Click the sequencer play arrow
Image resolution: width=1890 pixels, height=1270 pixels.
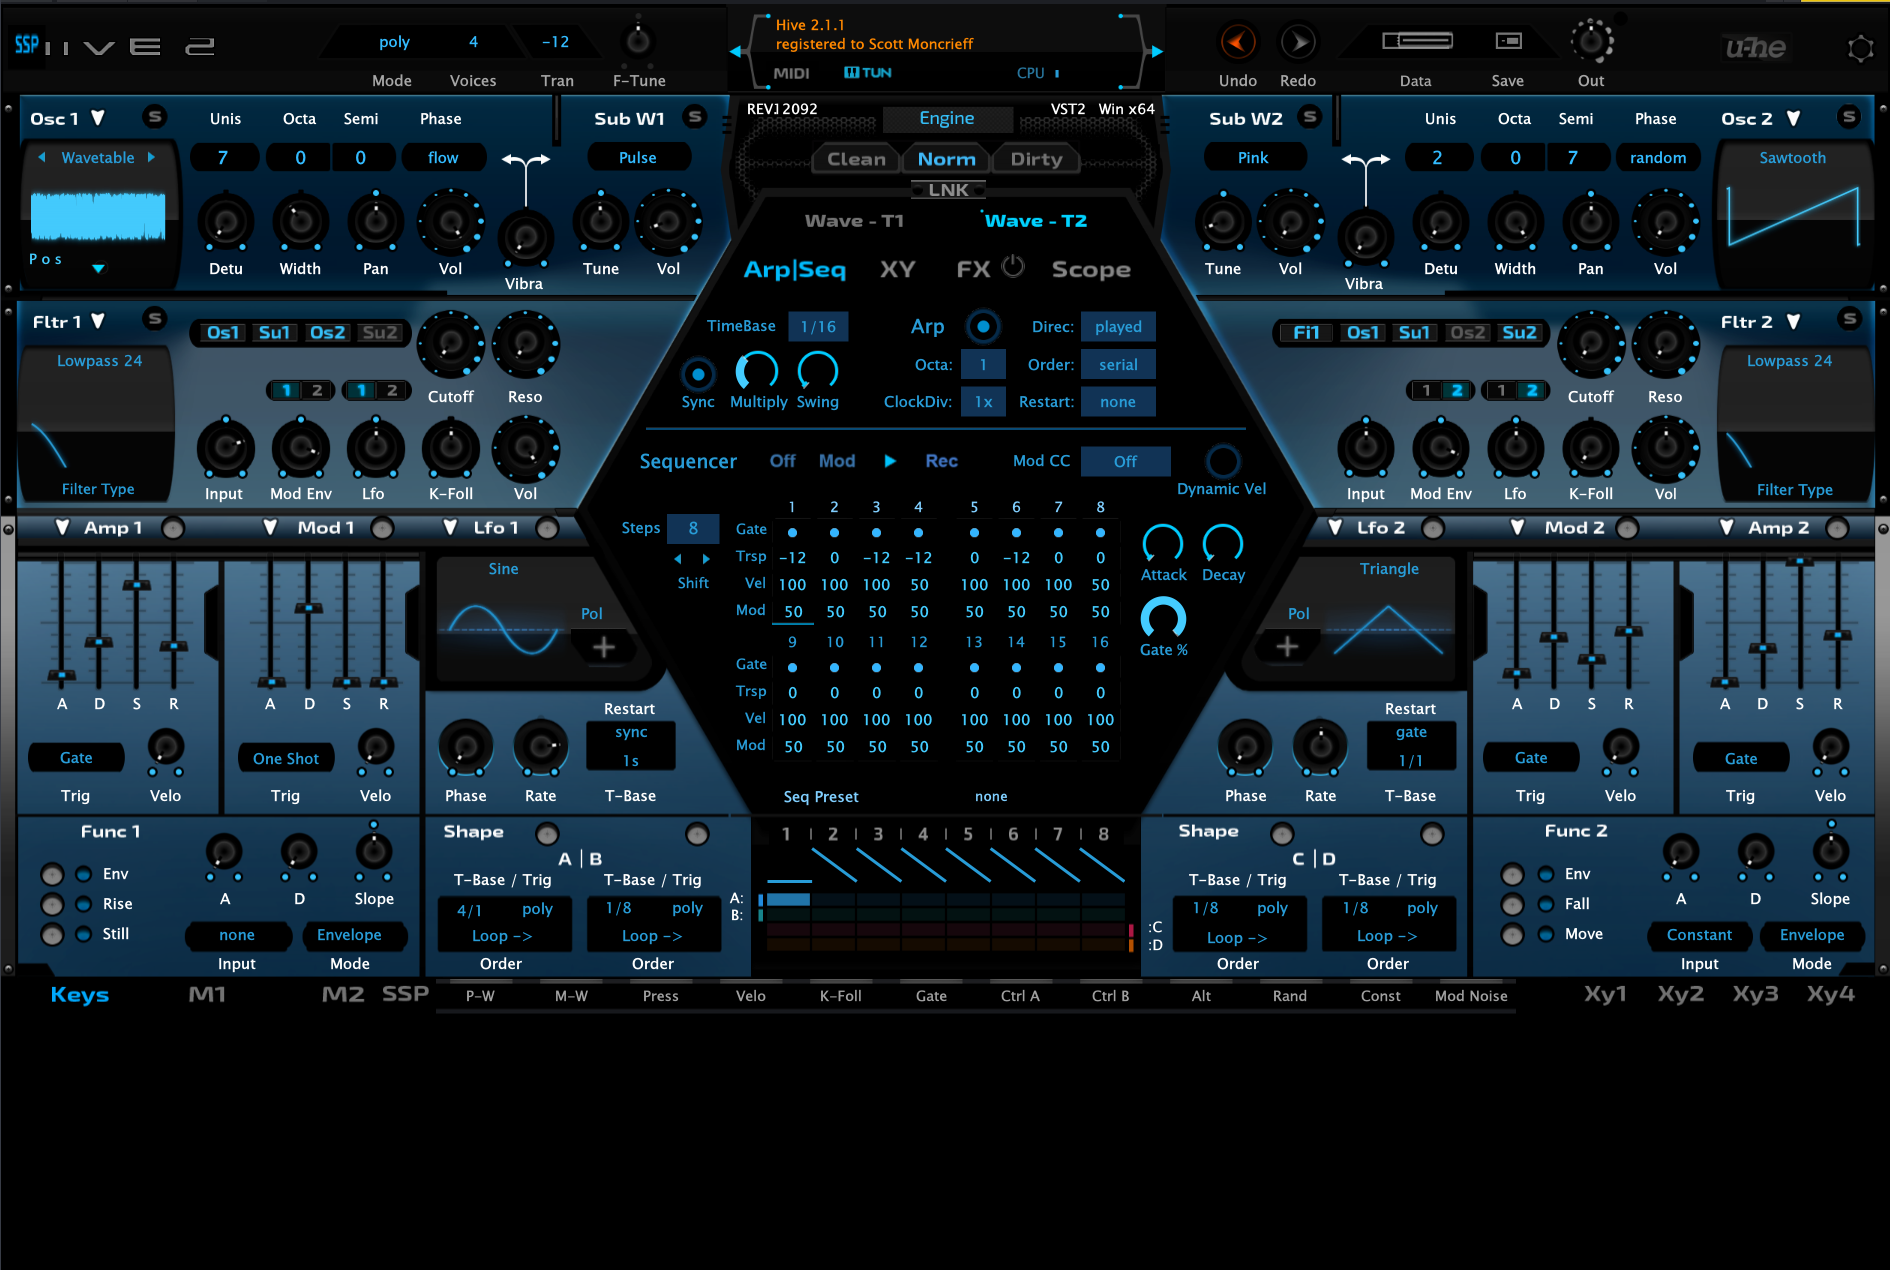[890, 461]
